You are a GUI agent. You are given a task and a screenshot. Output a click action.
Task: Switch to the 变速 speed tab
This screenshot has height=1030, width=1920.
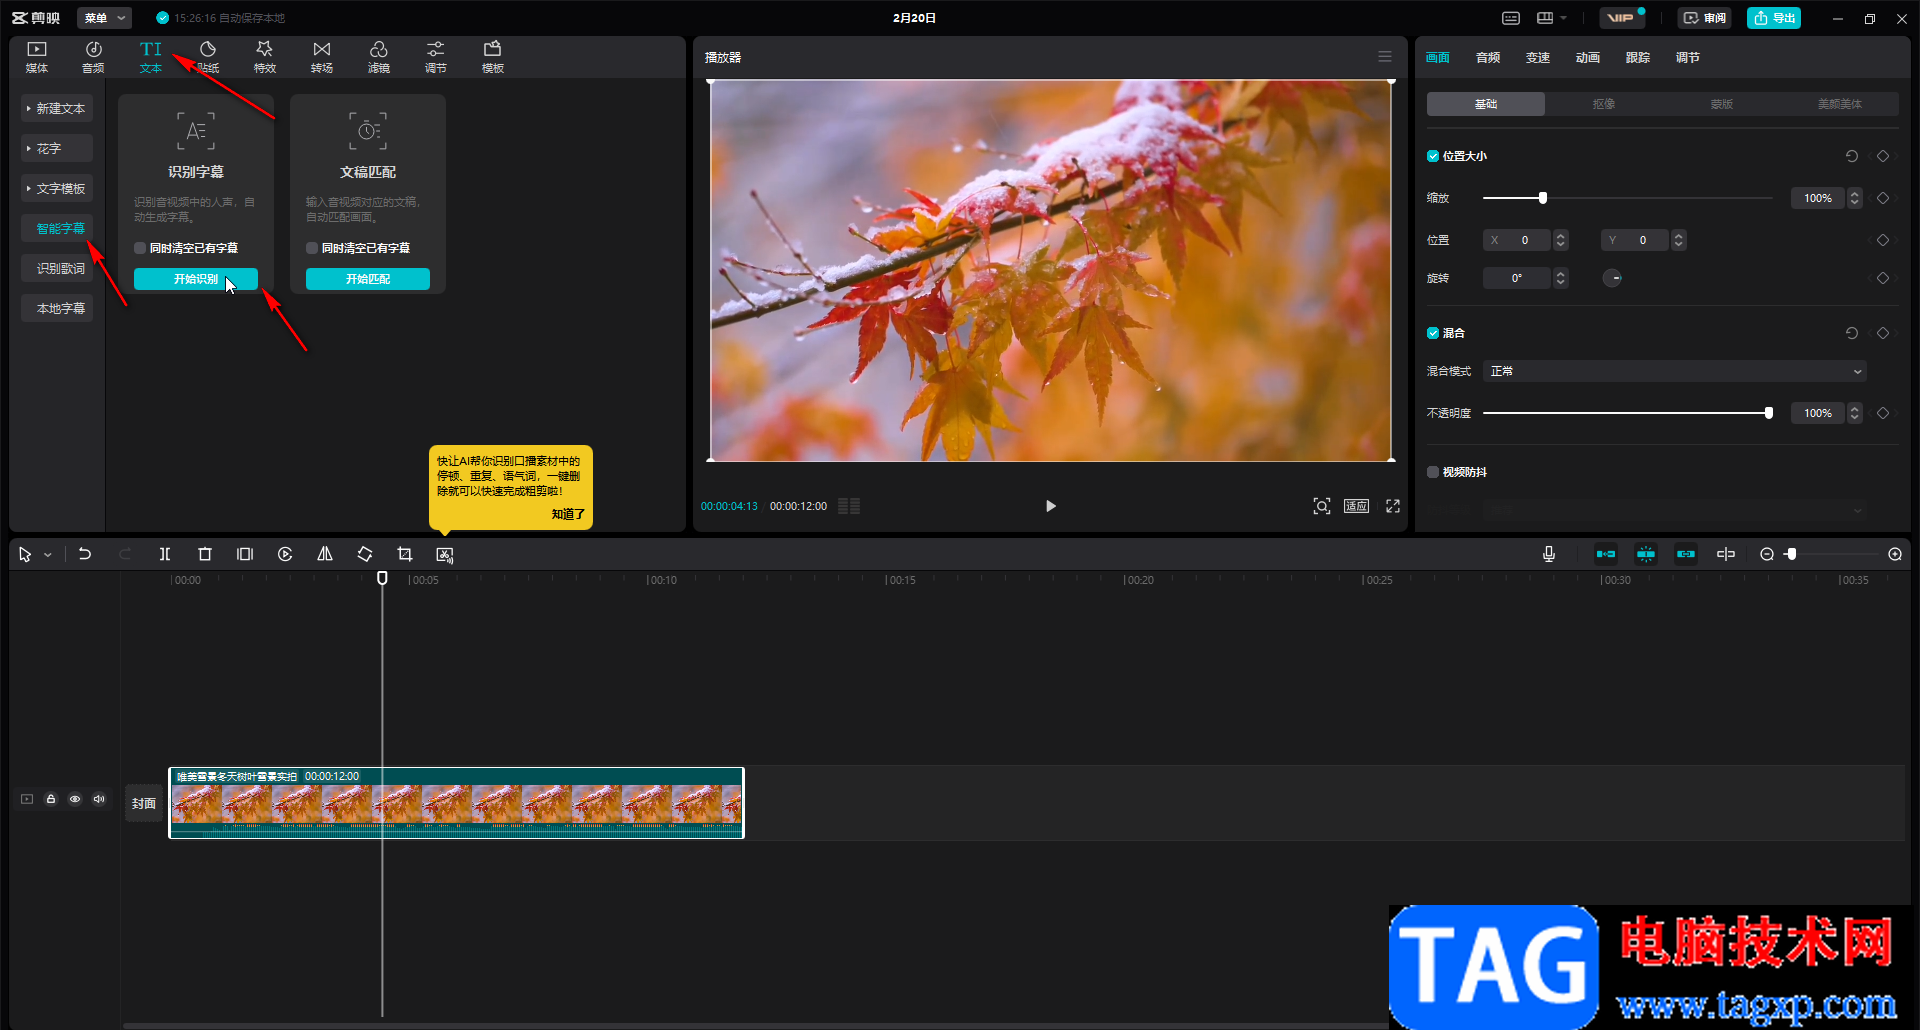[1537, 58]
